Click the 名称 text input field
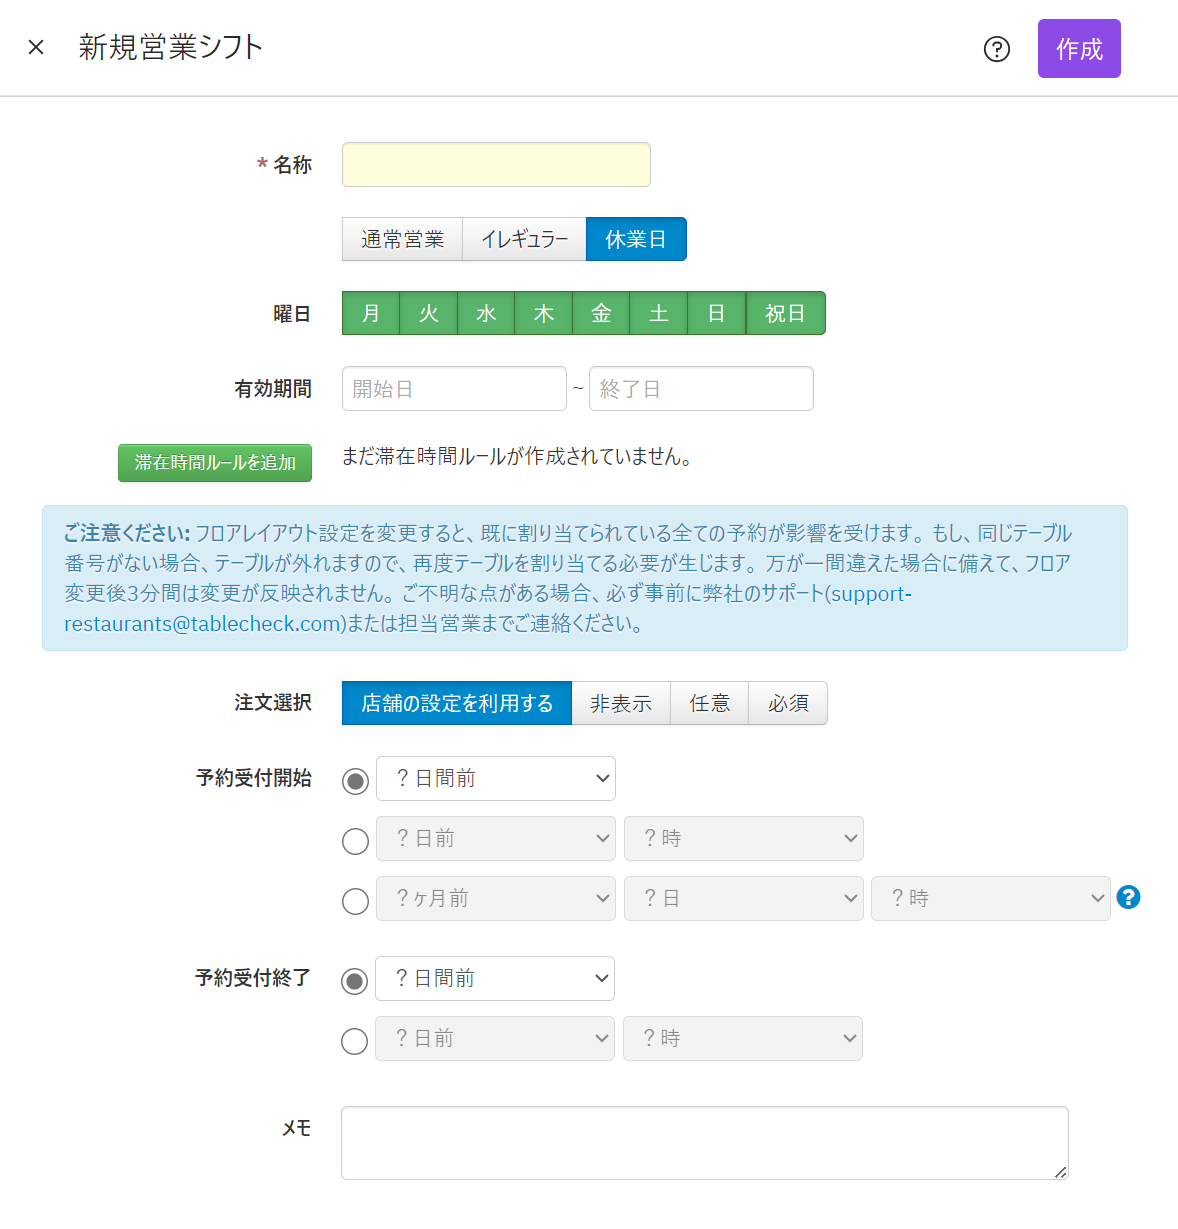The height and width of the screenshot is (1229, 1178). [x=496, y=165]
